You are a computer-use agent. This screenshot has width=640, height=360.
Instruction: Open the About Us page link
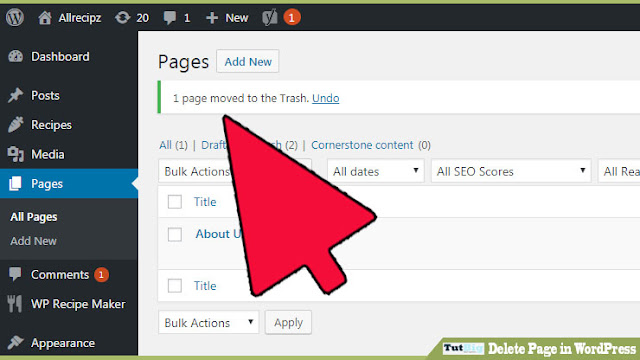[218, 234]
